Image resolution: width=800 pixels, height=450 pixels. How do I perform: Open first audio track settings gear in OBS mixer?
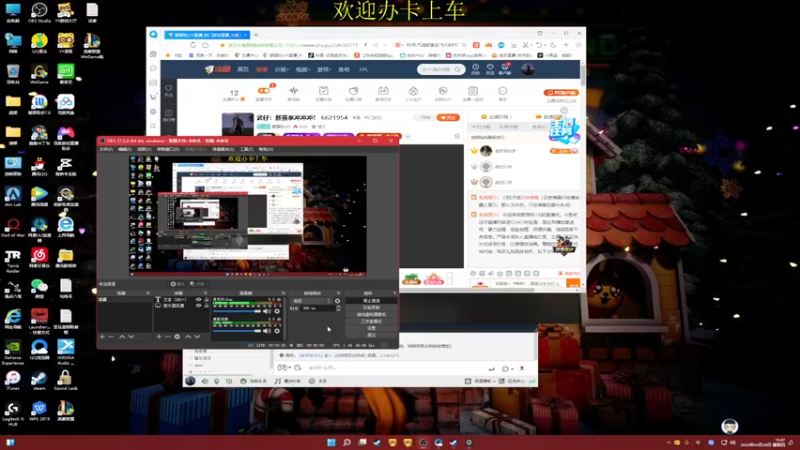coord(277,311)
